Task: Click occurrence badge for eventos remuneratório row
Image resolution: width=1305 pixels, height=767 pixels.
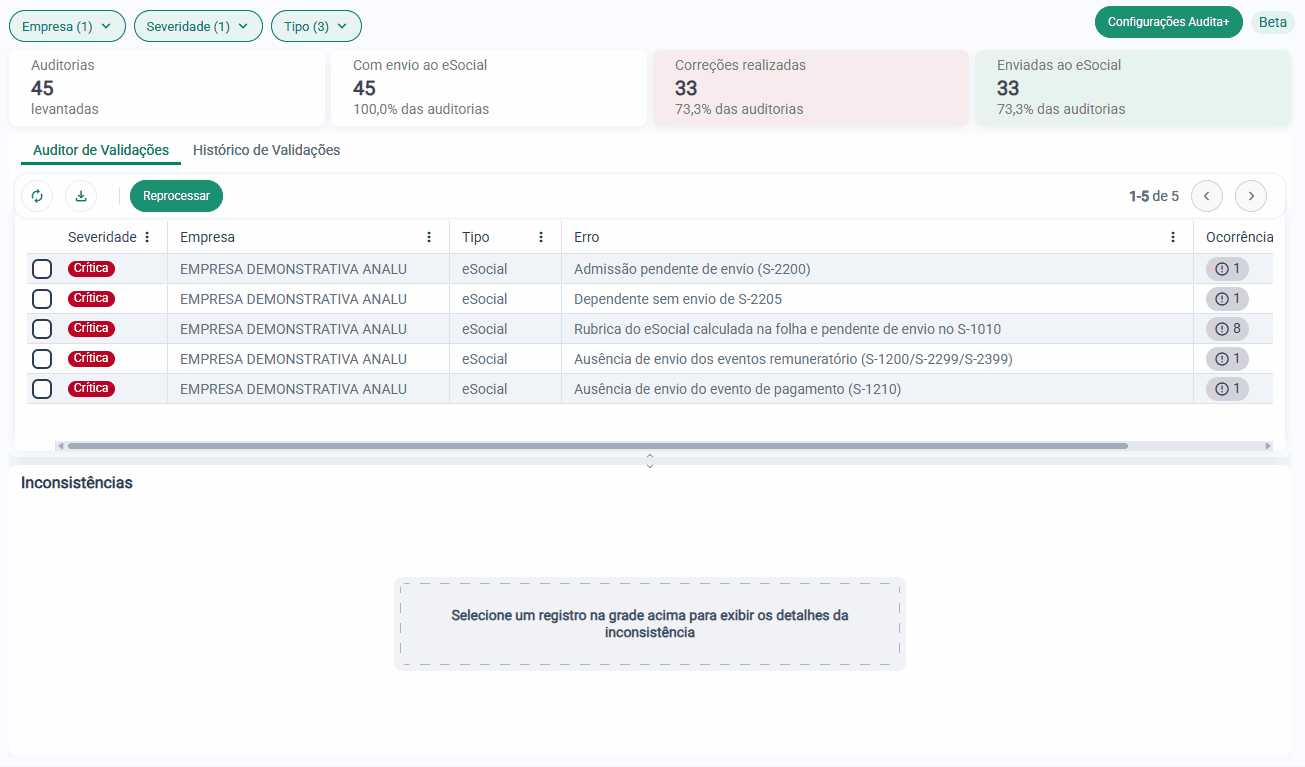Action: [x=1227, y=359]
